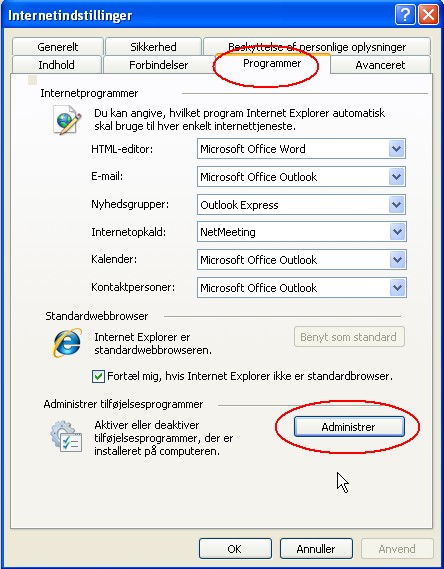Screen dimensions: 444x569
Task: Click the Annuller button
Action: (316, 549)
